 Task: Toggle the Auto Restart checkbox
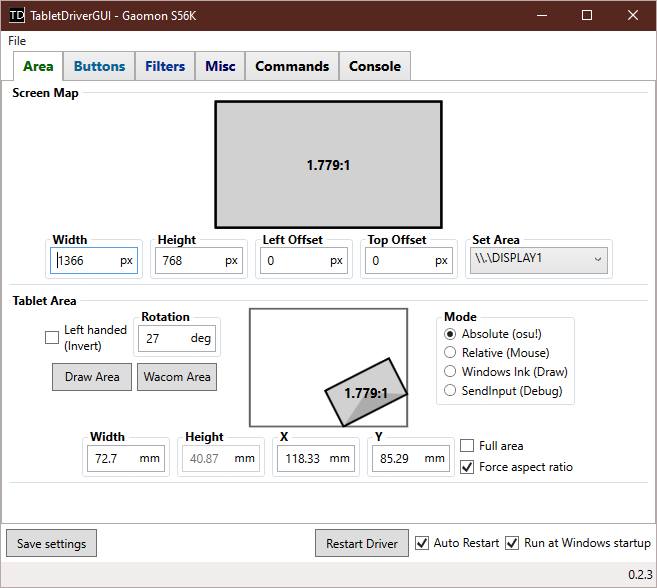point(422,543)
